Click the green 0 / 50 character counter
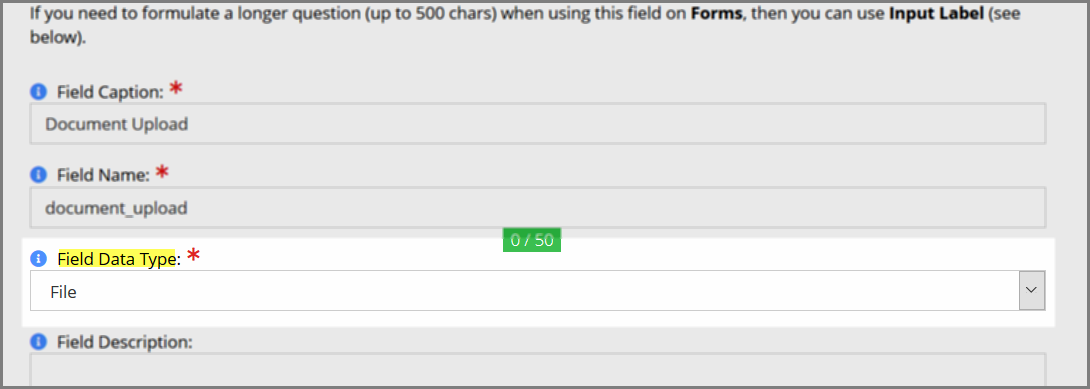Image resolution: width=1090 pixels, height=389 pixels. [x=532, y=240]
